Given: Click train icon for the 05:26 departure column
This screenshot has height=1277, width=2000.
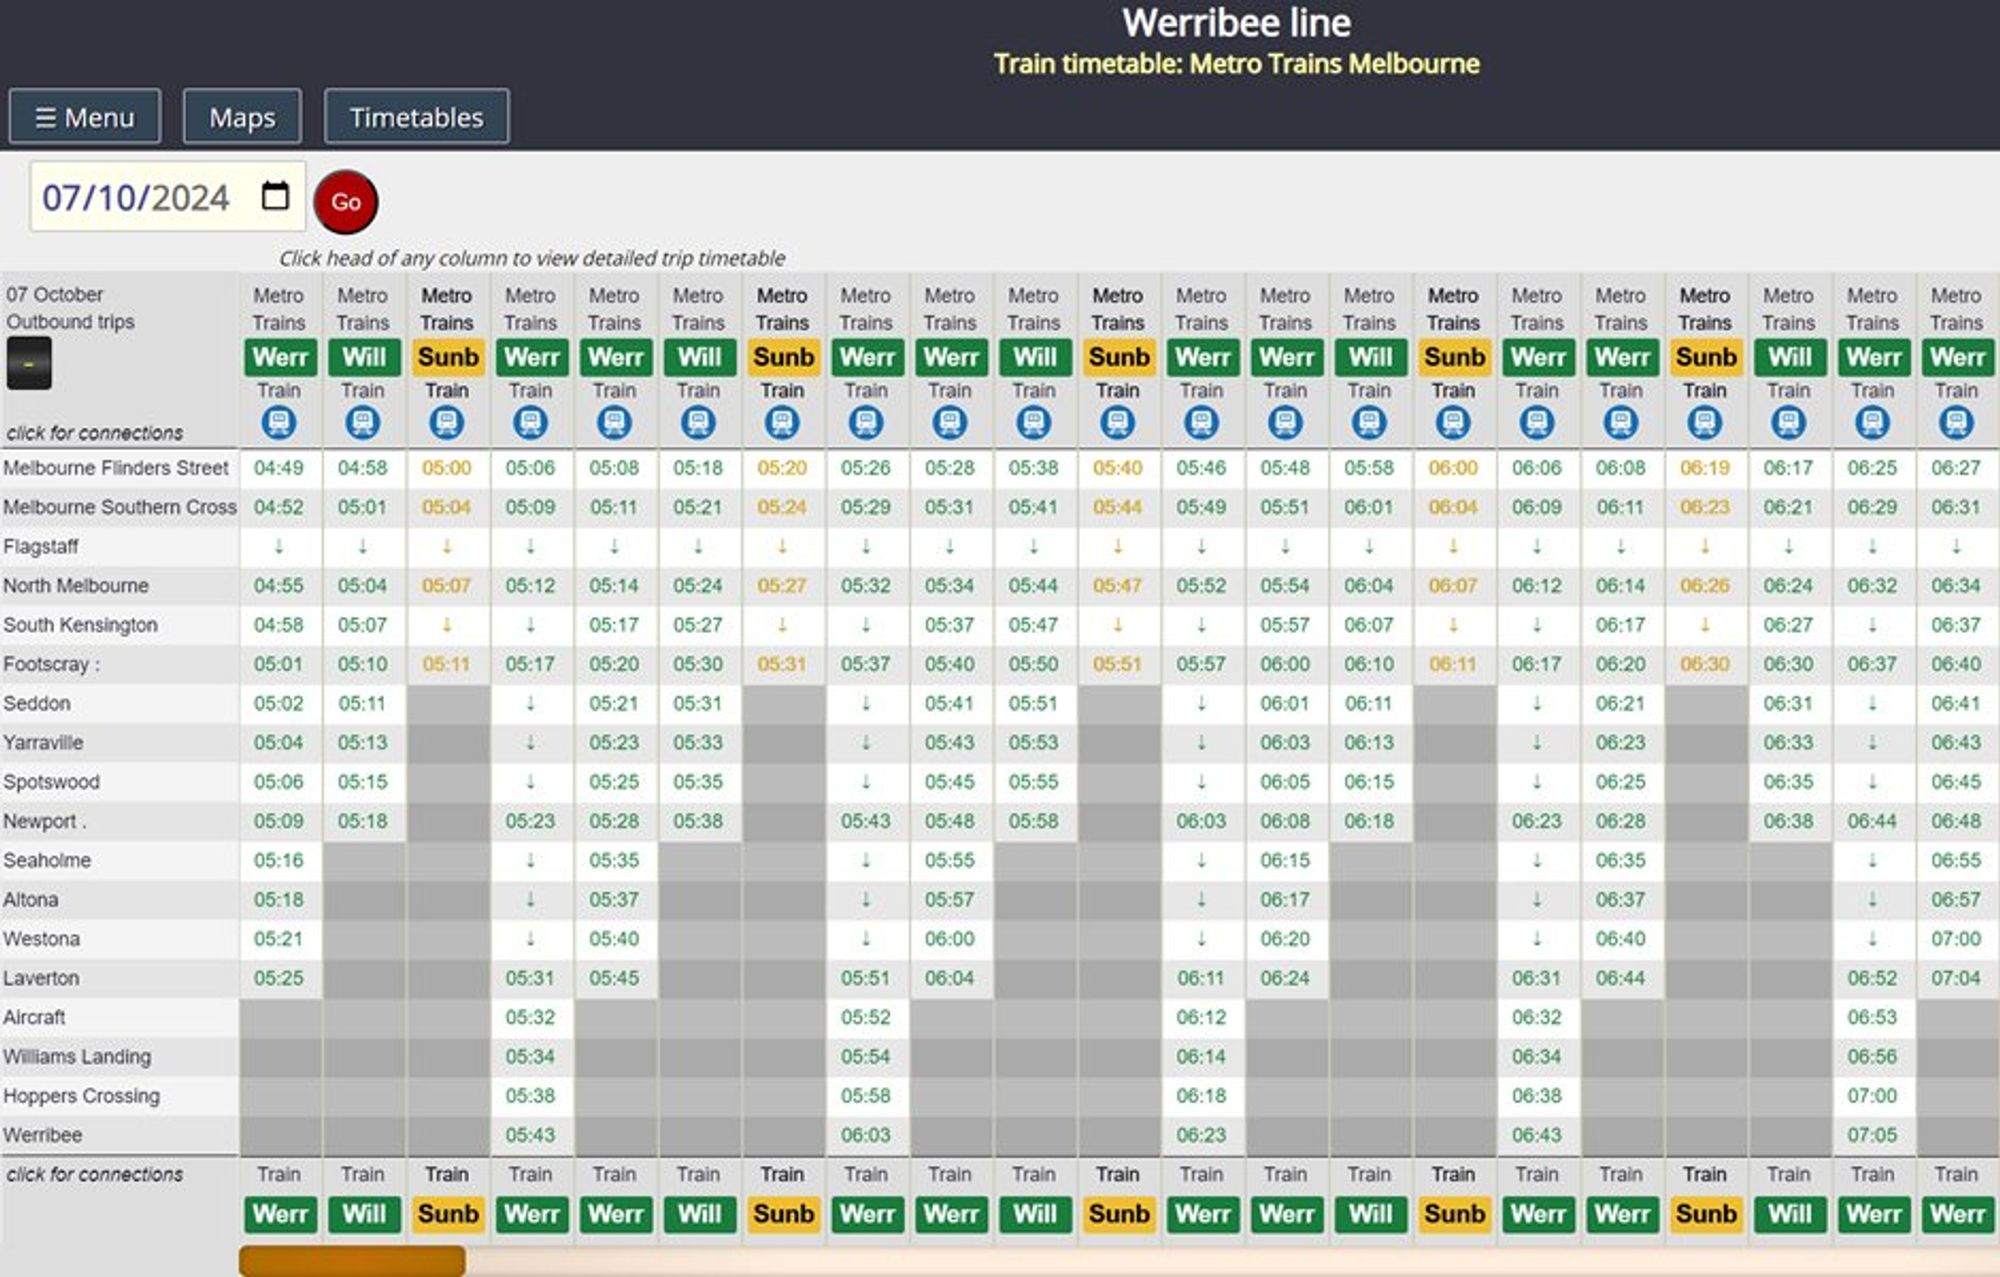Looking at the screenshot, I should point(866,423).
